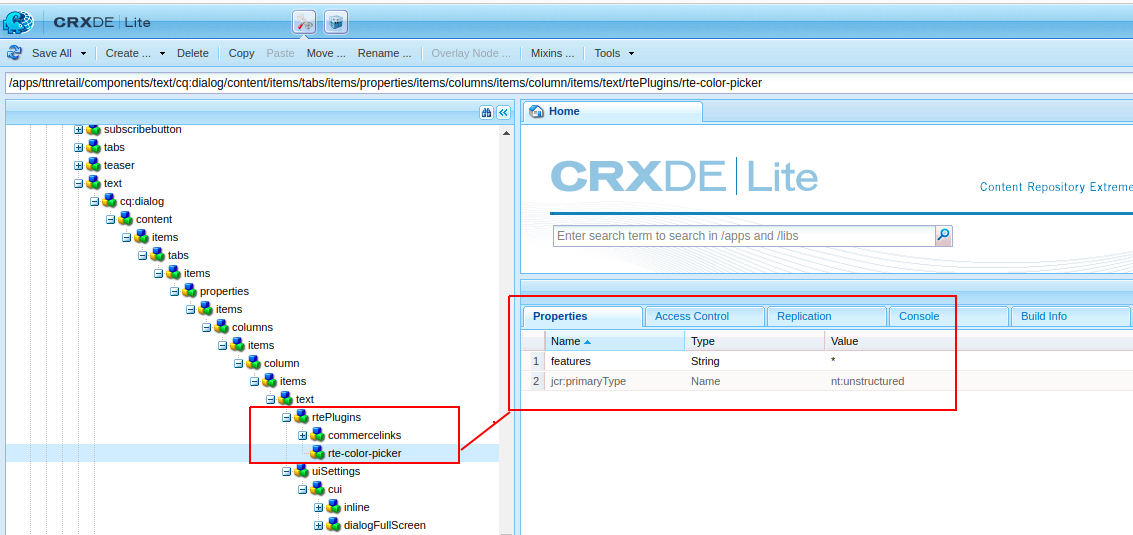Open the Create dropdown arrow

pyautogui.click(x=163, y=54)
